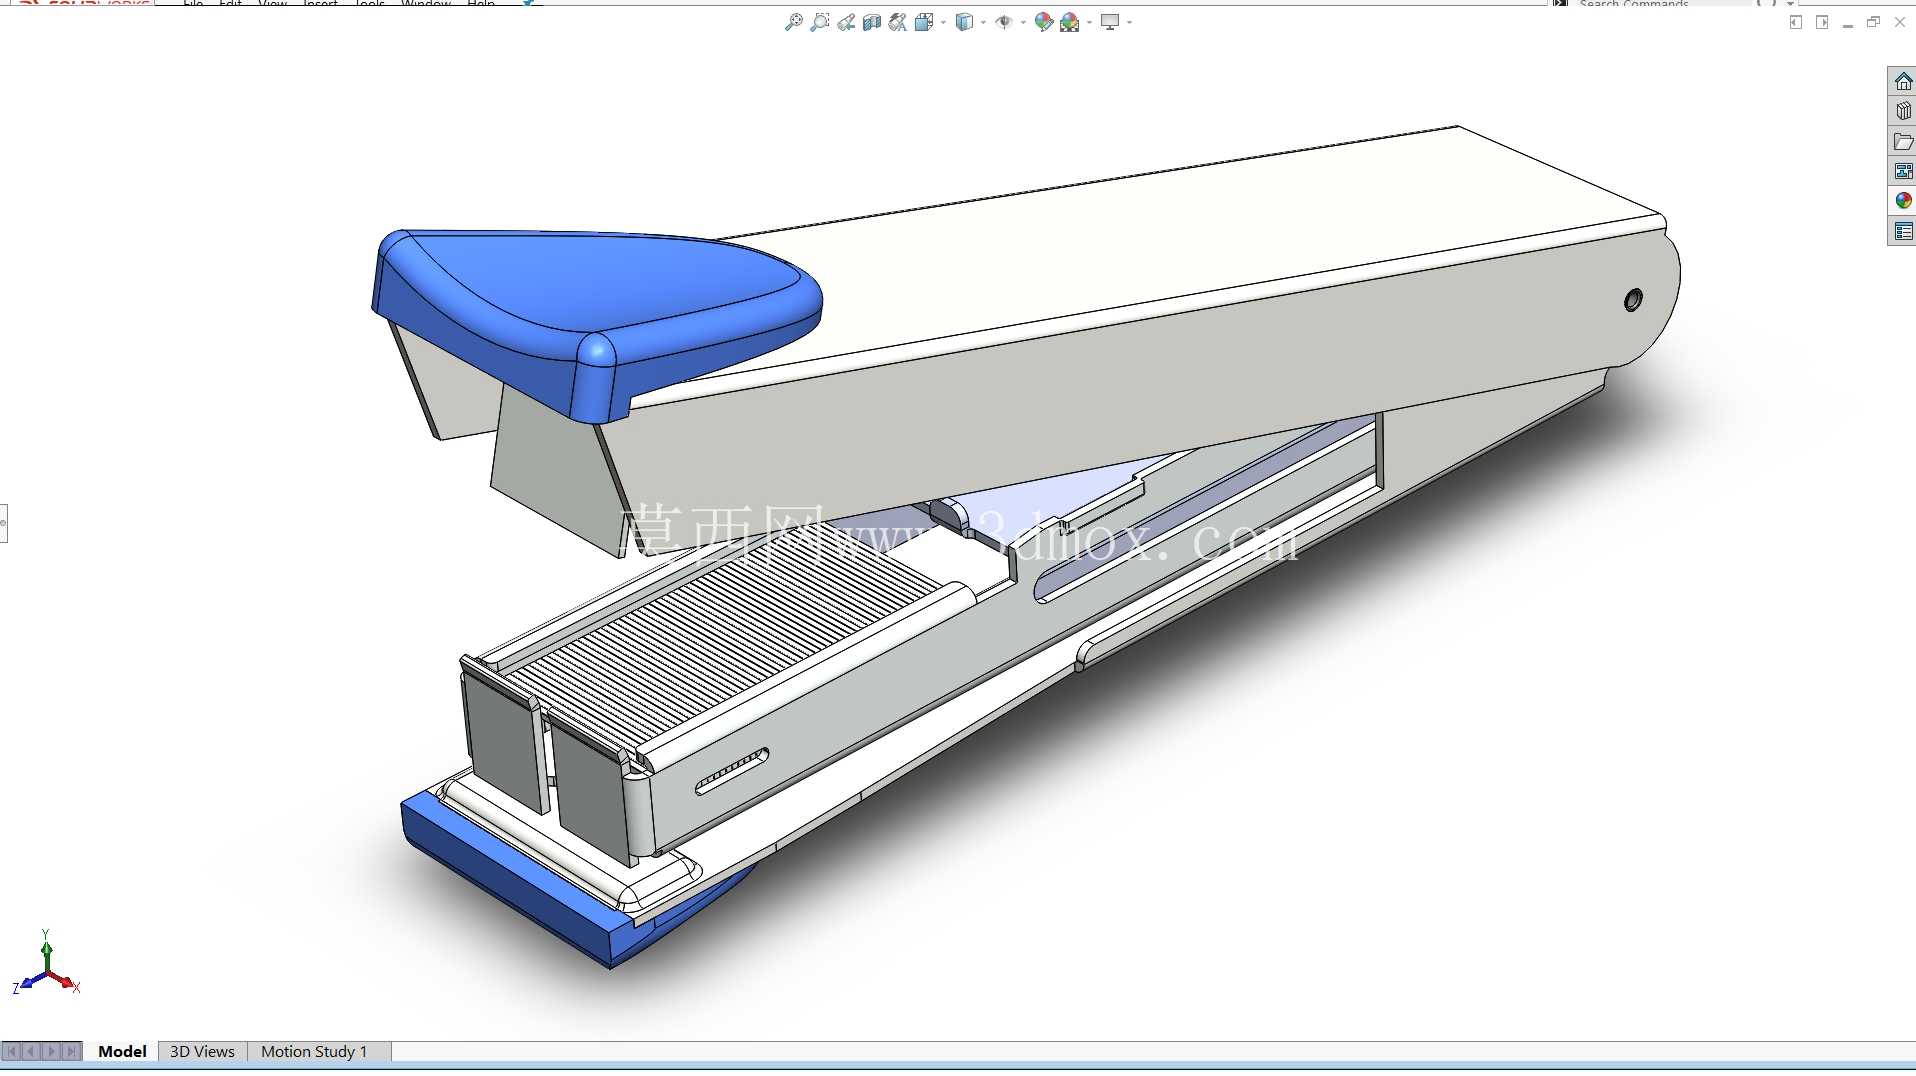Toggle the Section View tool
1916x1076 pixels.
(872, 22)
